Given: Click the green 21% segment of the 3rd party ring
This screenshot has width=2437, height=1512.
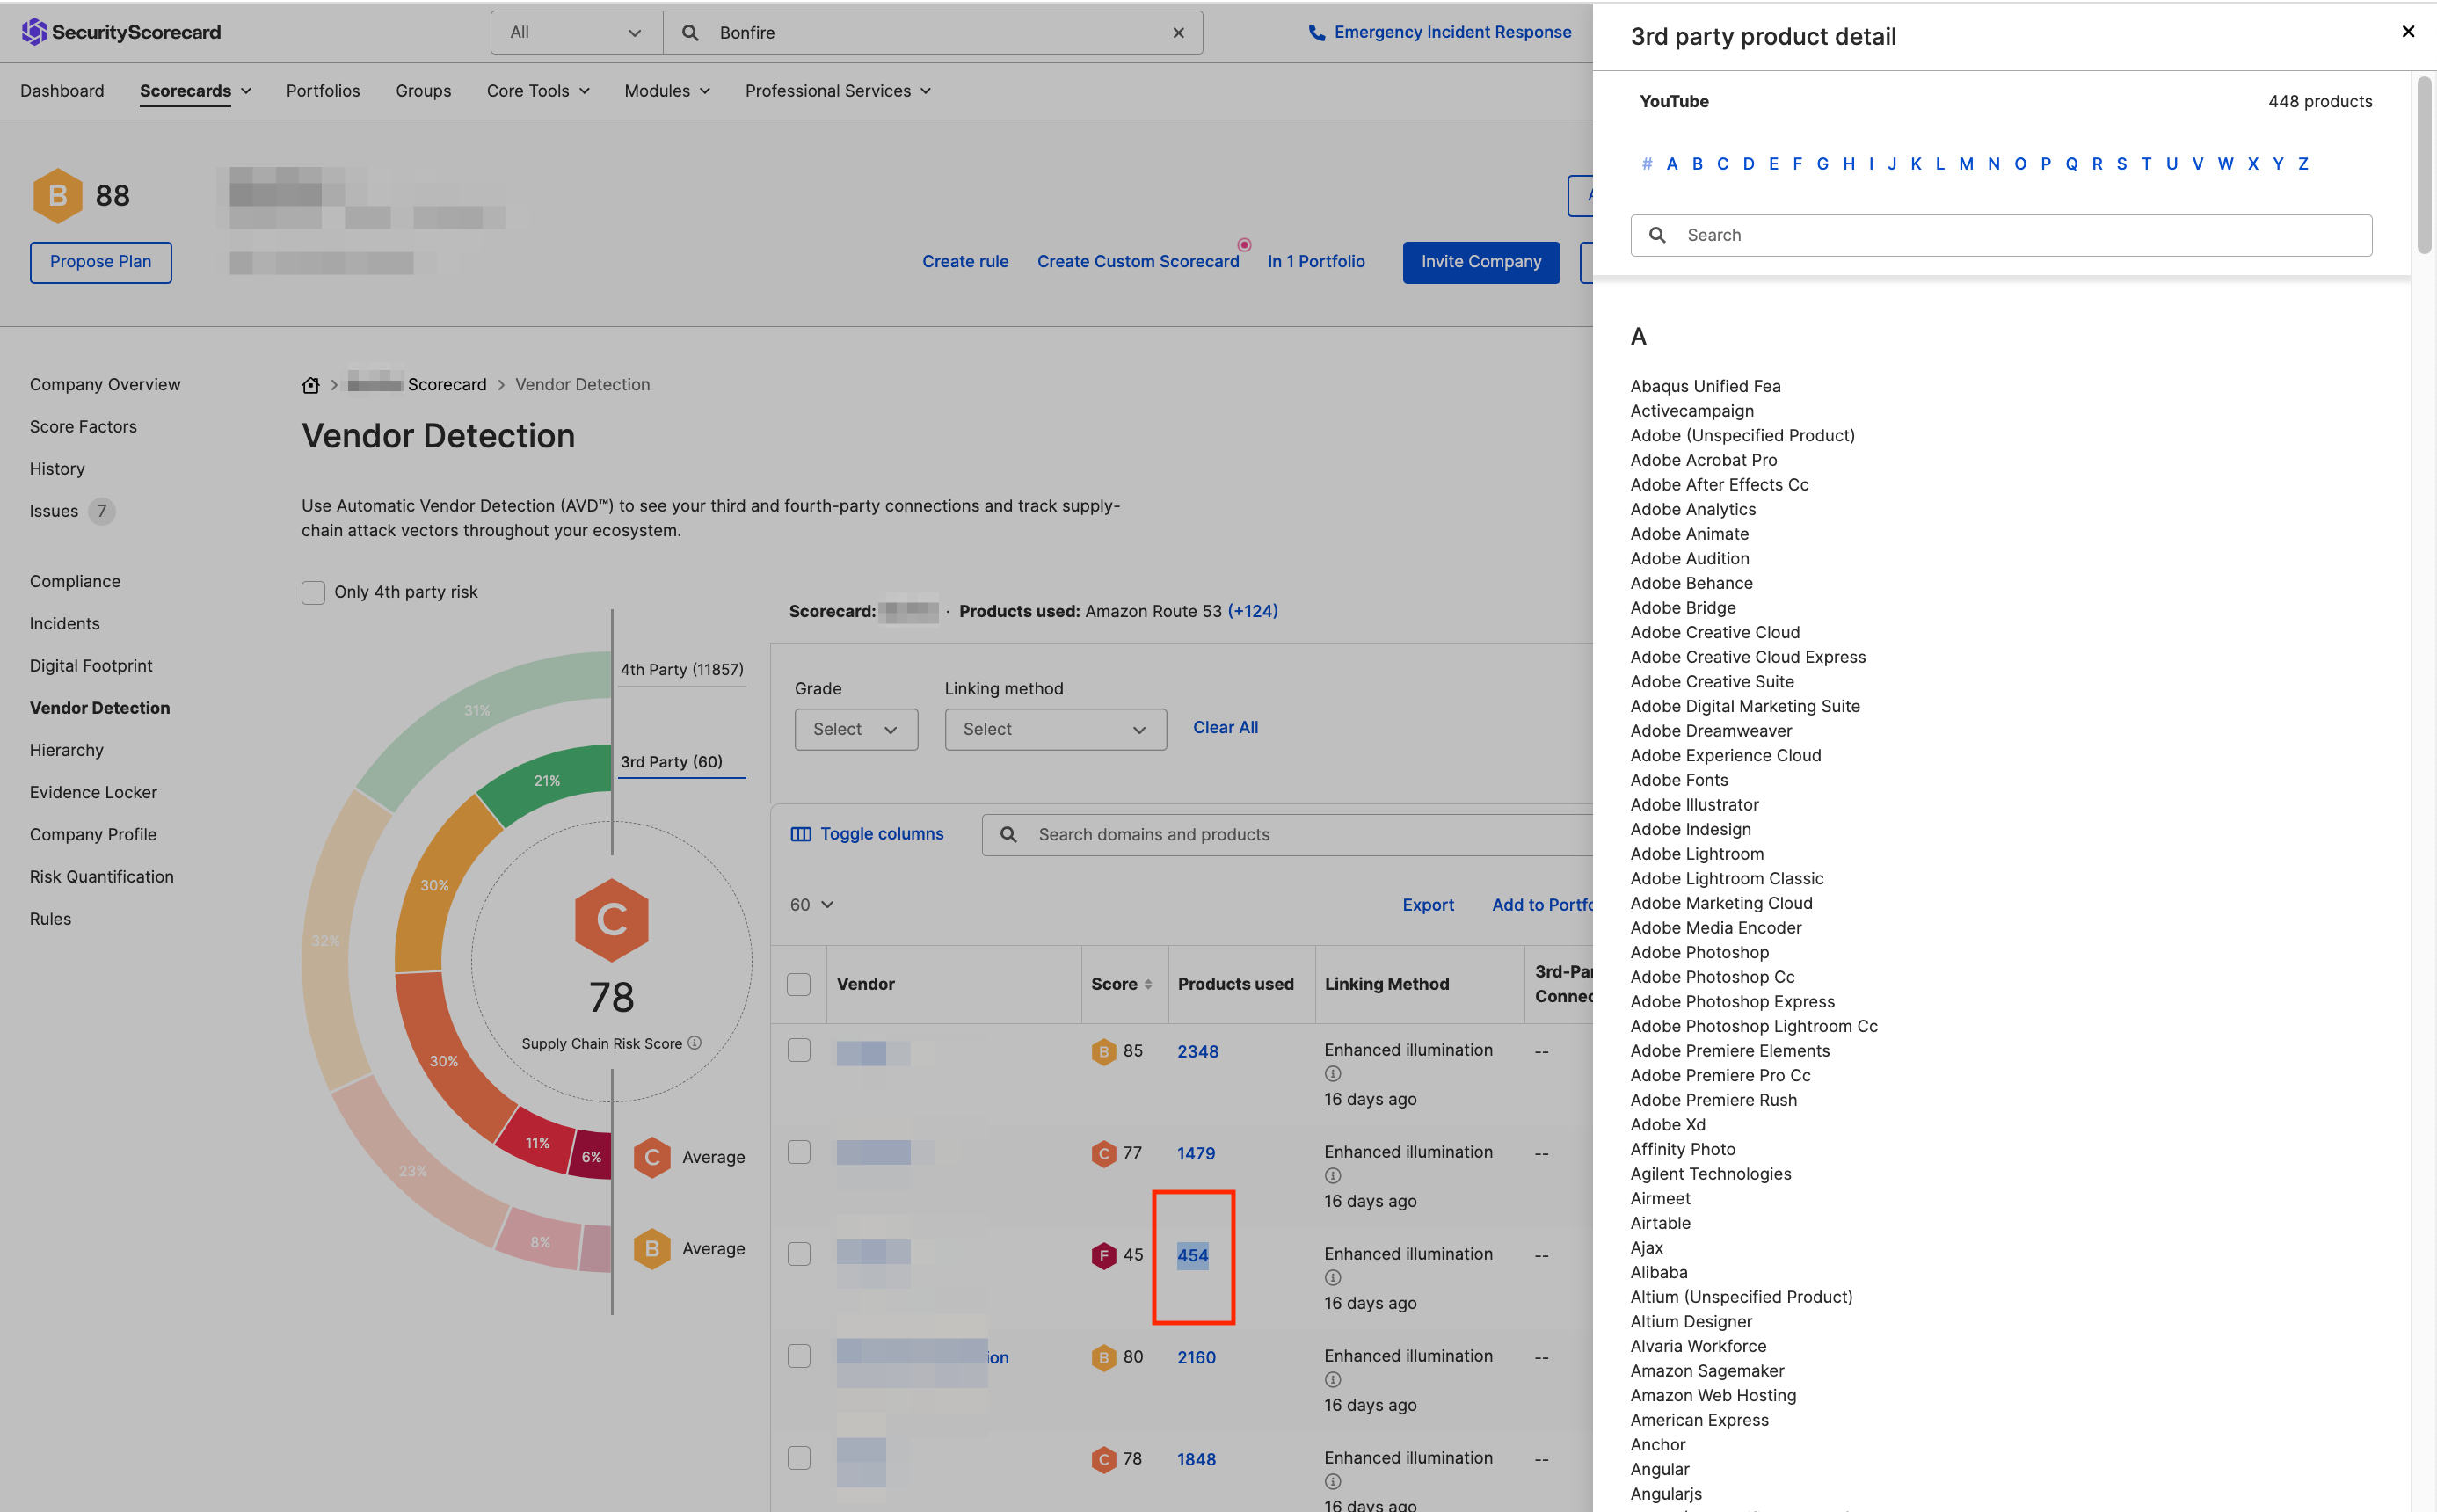Looking at the screenshot, I should pos(547,779).
